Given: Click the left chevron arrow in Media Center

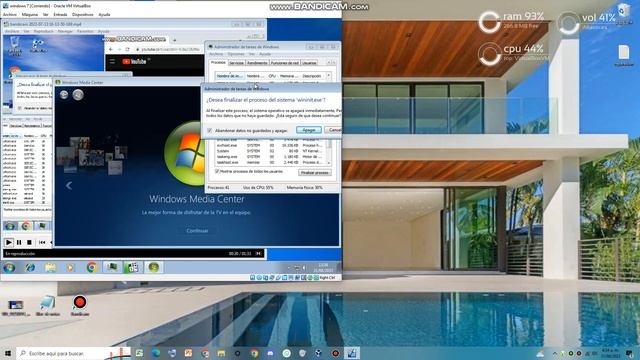Looking at the screenshot, I should pyautogui.click(x=69, y=186).
